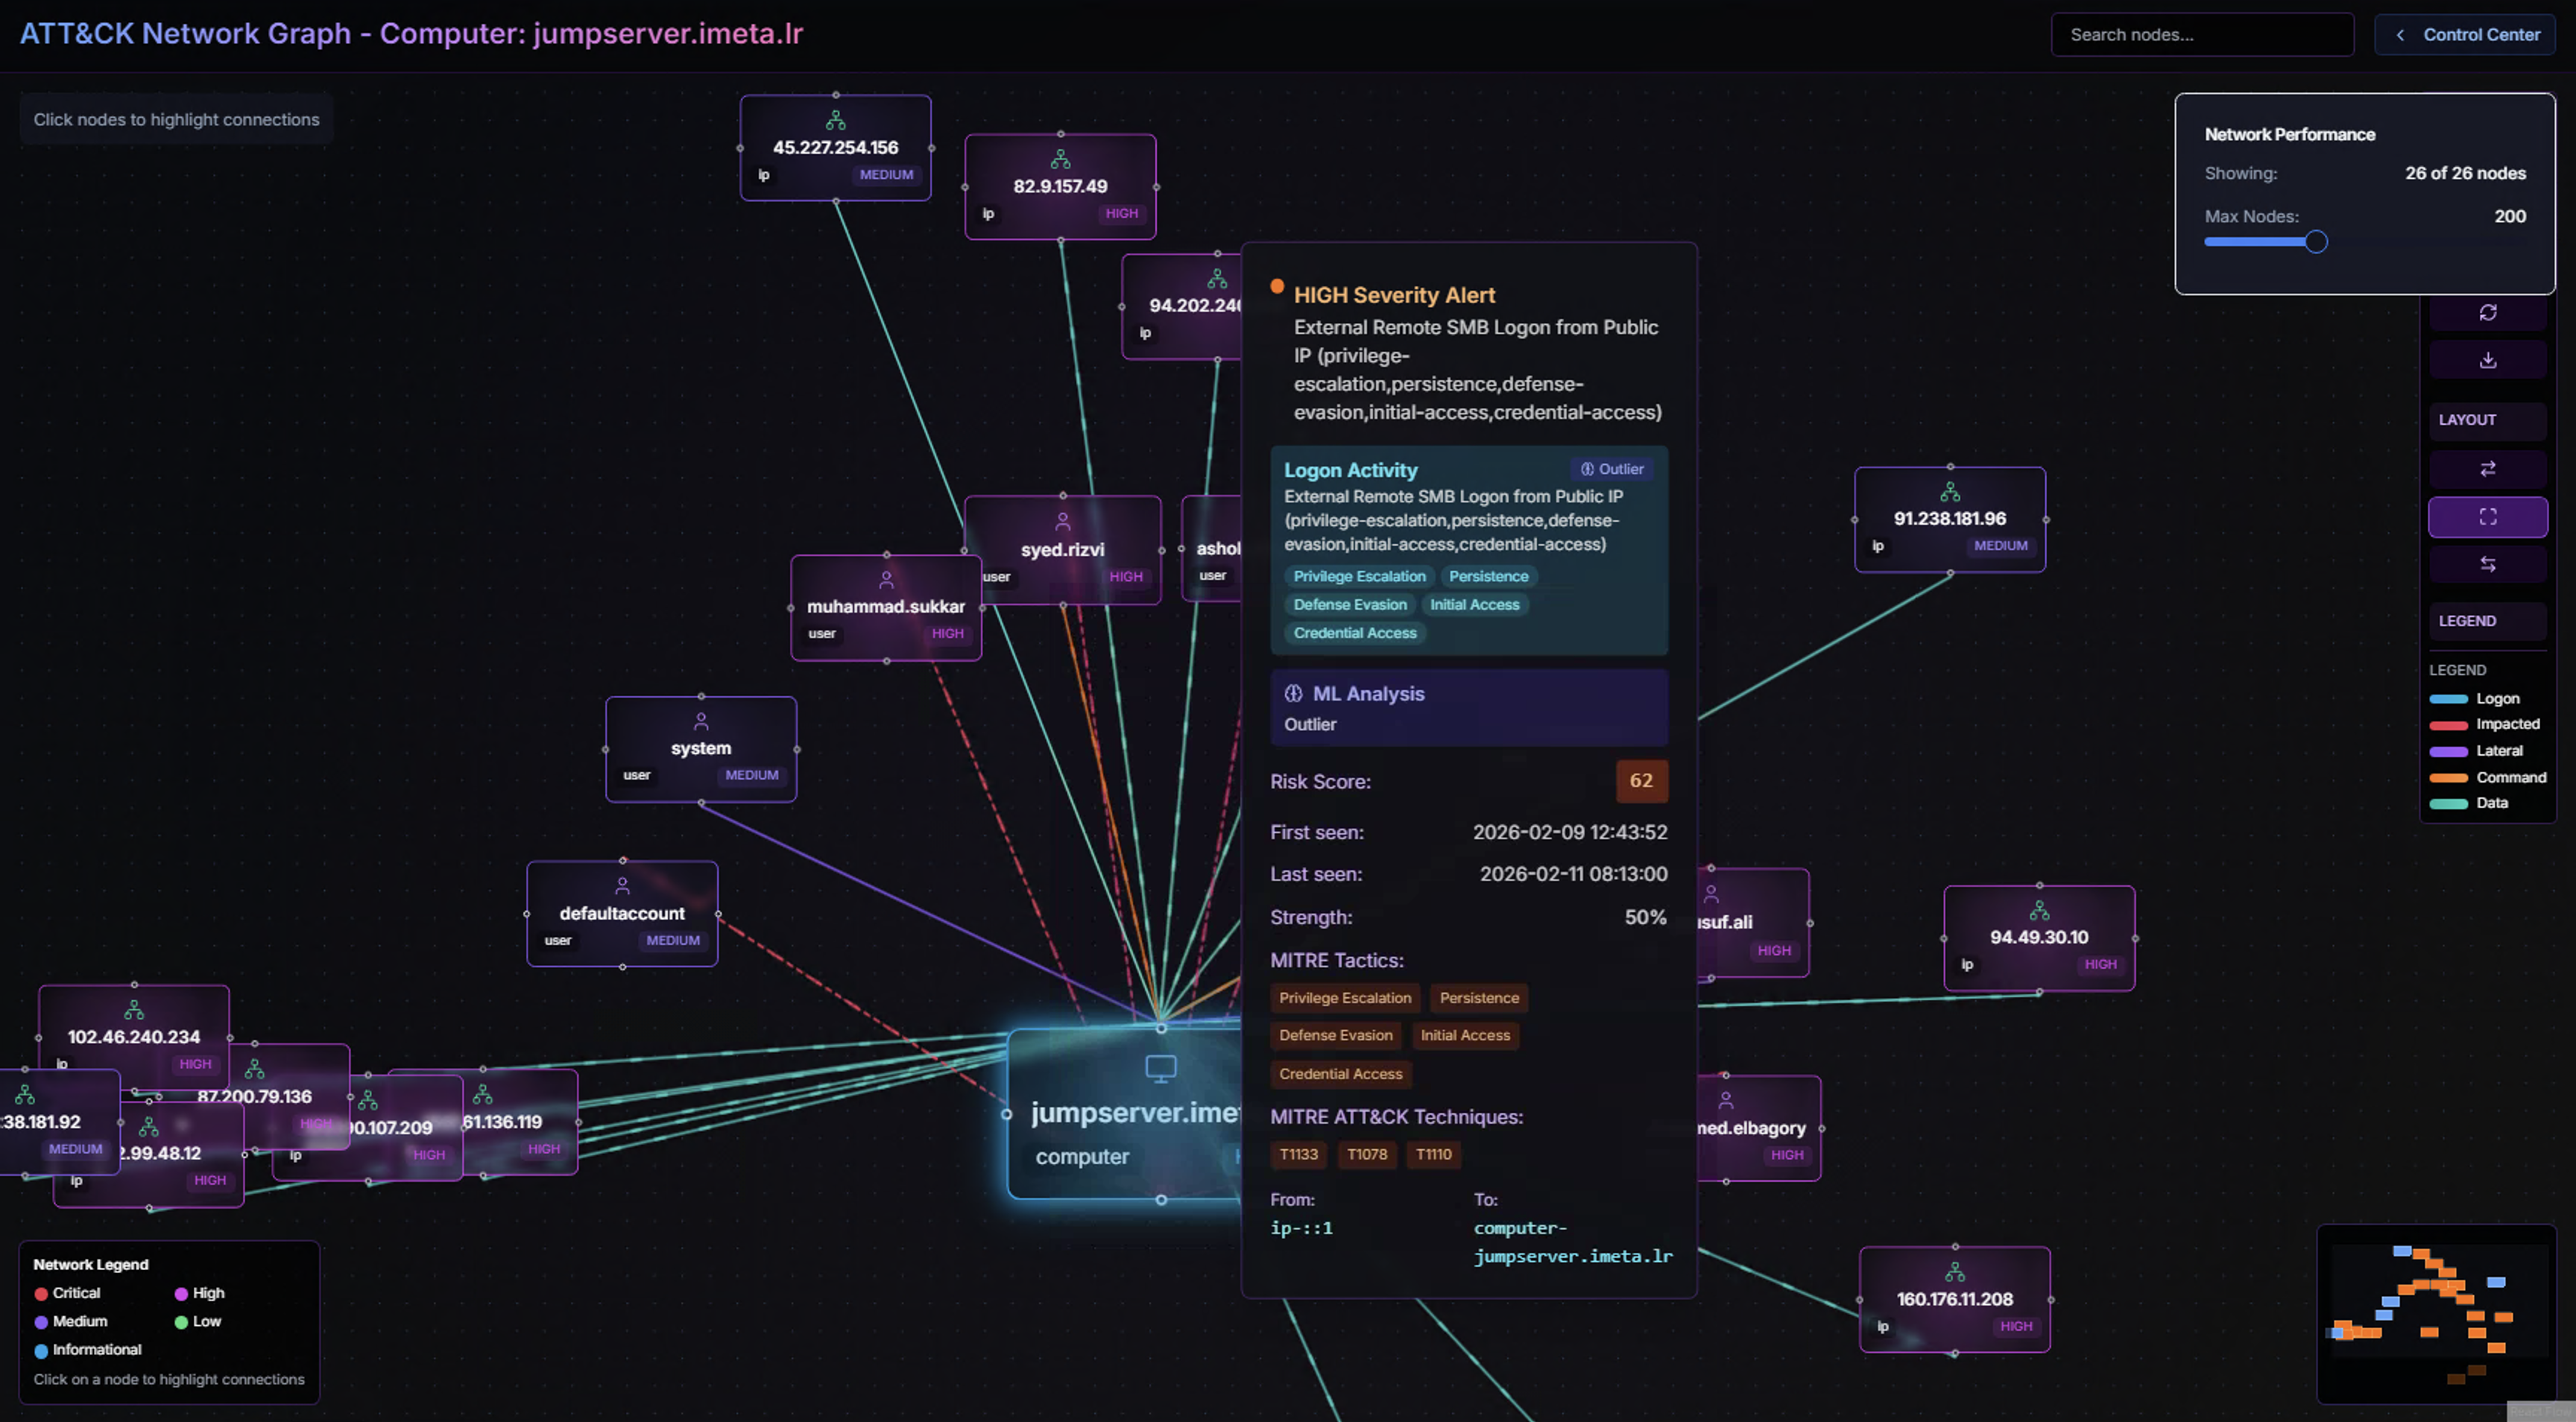Click the network icon on 45.227.254.156 node
The image size is (2576, 1422).
point(835,120)
